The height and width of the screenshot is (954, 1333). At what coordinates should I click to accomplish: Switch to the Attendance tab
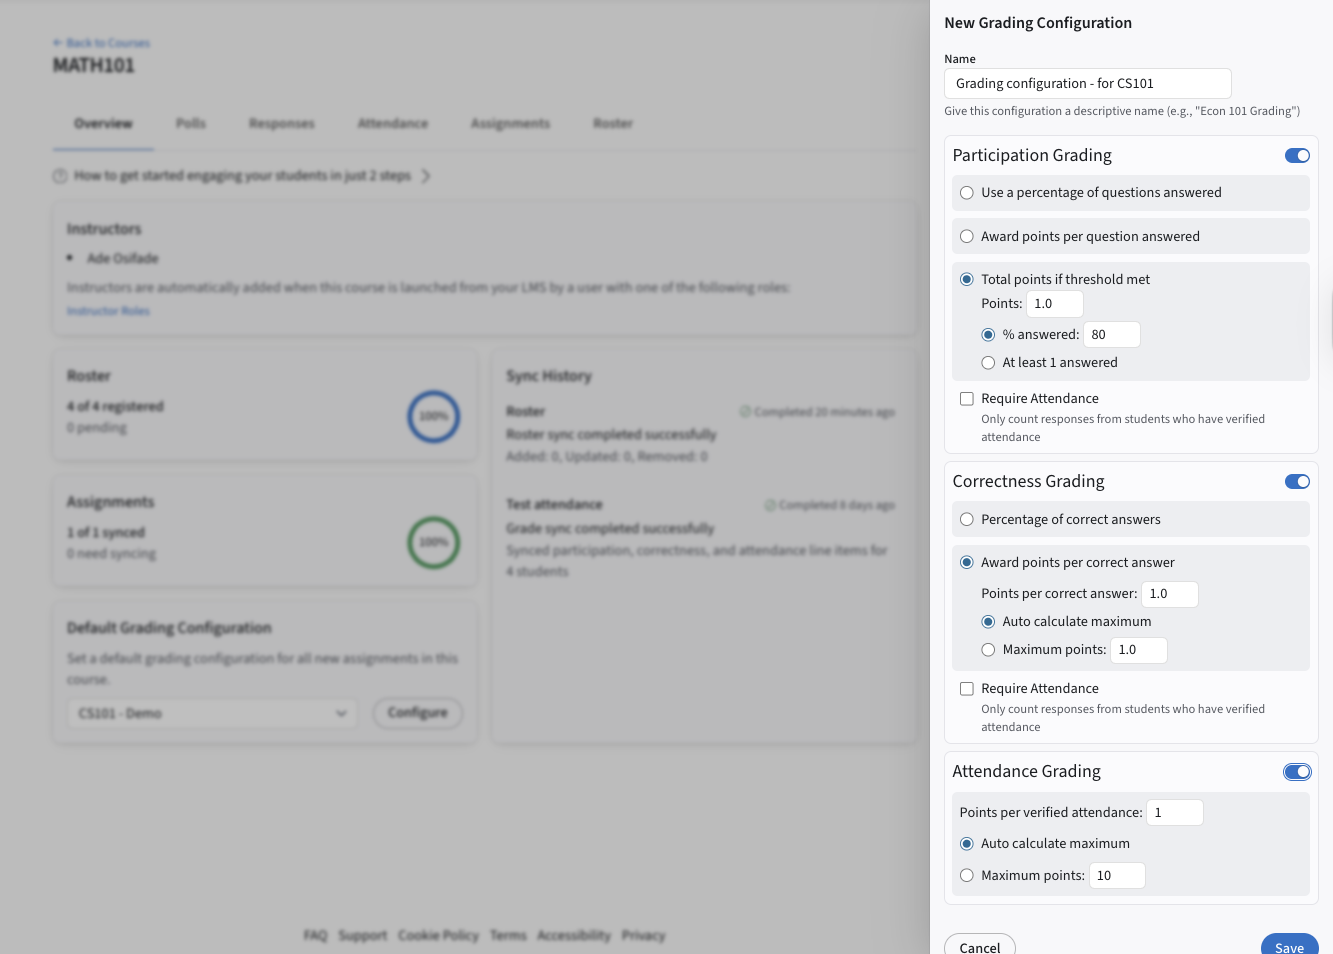click(x=393, y=123)
